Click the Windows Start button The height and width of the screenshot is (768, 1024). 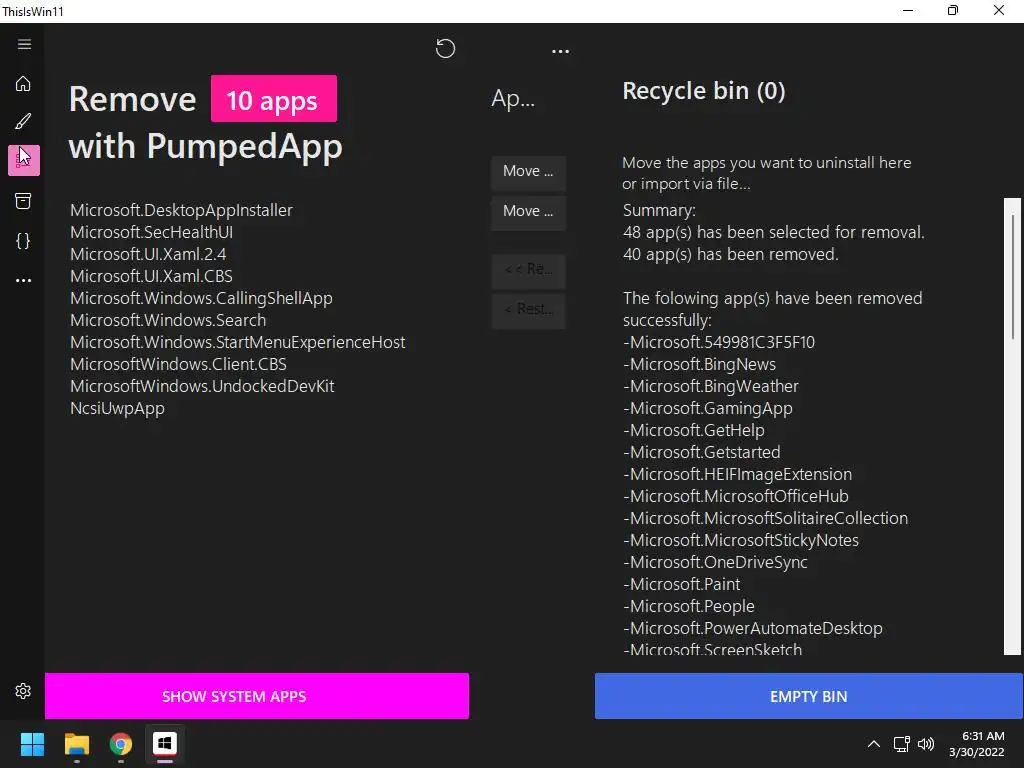[x=32, y=744]
